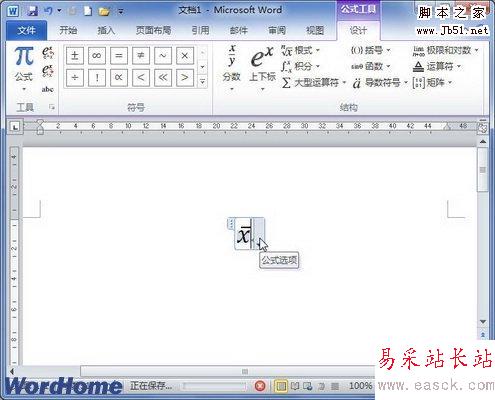Insert the tilde ~ symbol
Image resolution: width=495 pixels, height=400 pixels.
(x=163, y=56)
